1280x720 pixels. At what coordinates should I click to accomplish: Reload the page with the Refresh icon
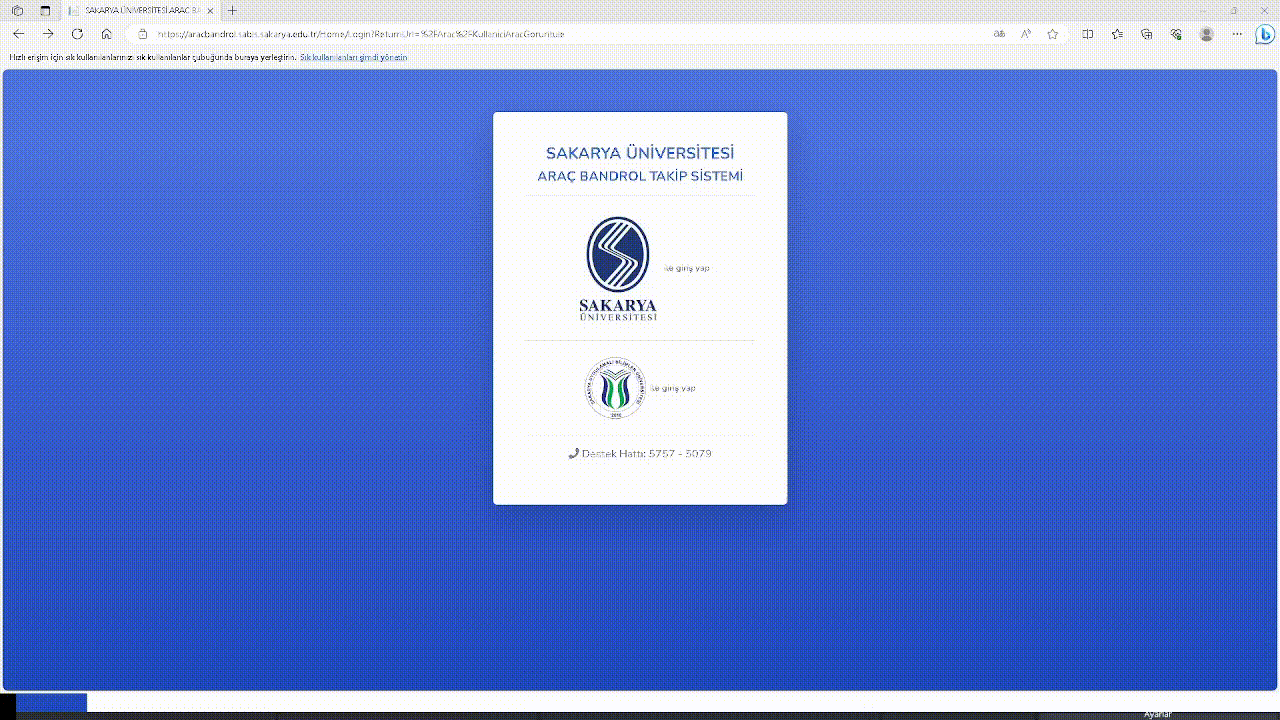[x=77, y=34]
